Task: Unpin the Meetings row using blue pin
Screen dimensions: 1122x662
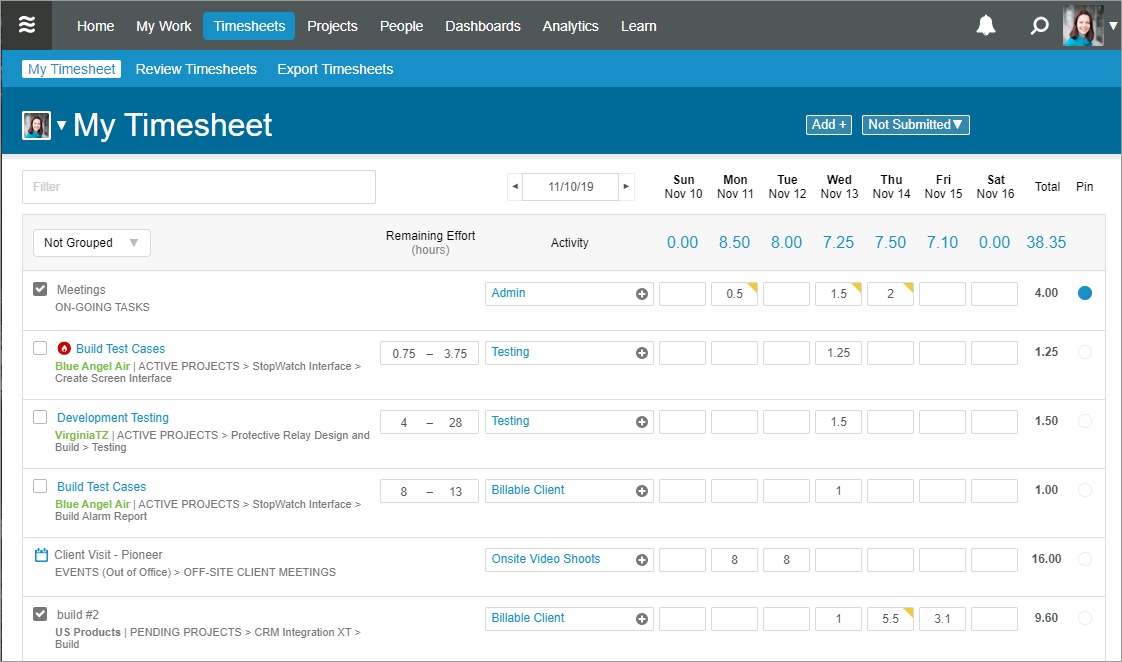Action: pos(1085,293)
